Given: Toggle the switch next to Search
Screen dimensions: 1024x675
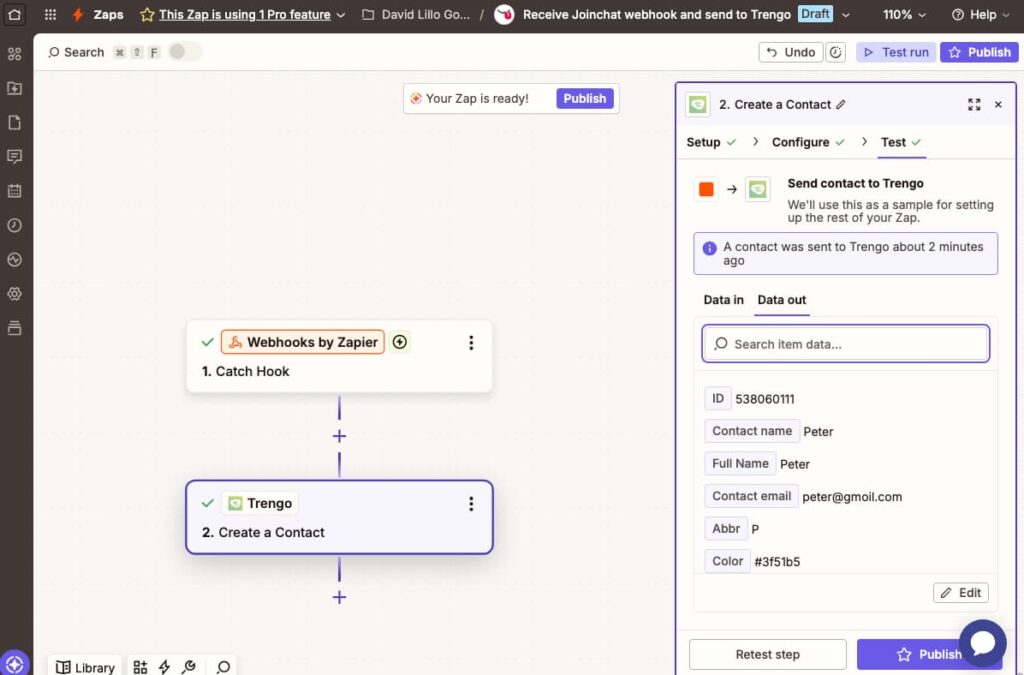Looking at the screenshot, I should click(x=184, y=52).
